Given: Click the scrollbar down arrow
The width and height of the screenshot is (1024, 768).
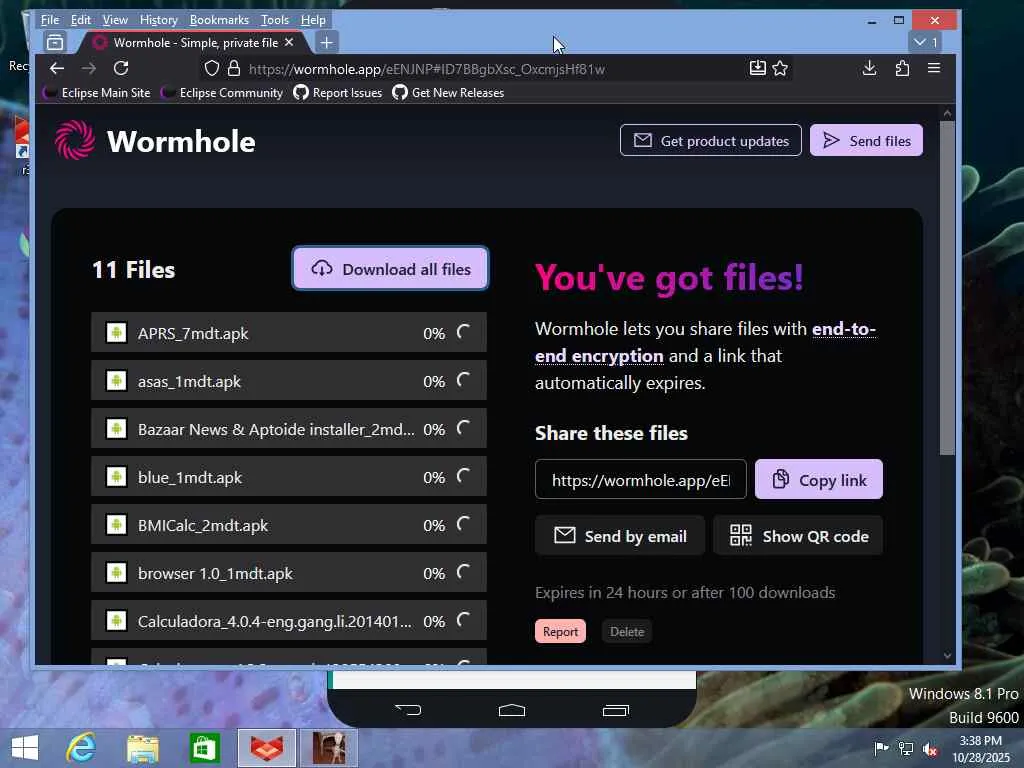Looking at the screenshot, I should tap(948, 656).
